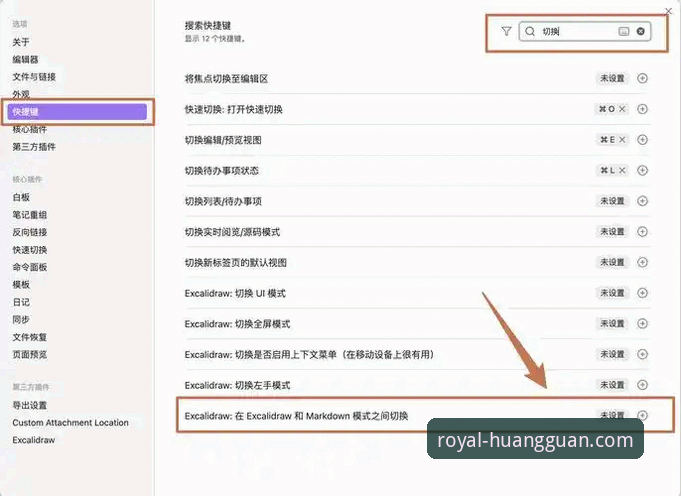
Task: Click the 搜索快捷键 heading text
Action: 208,26
